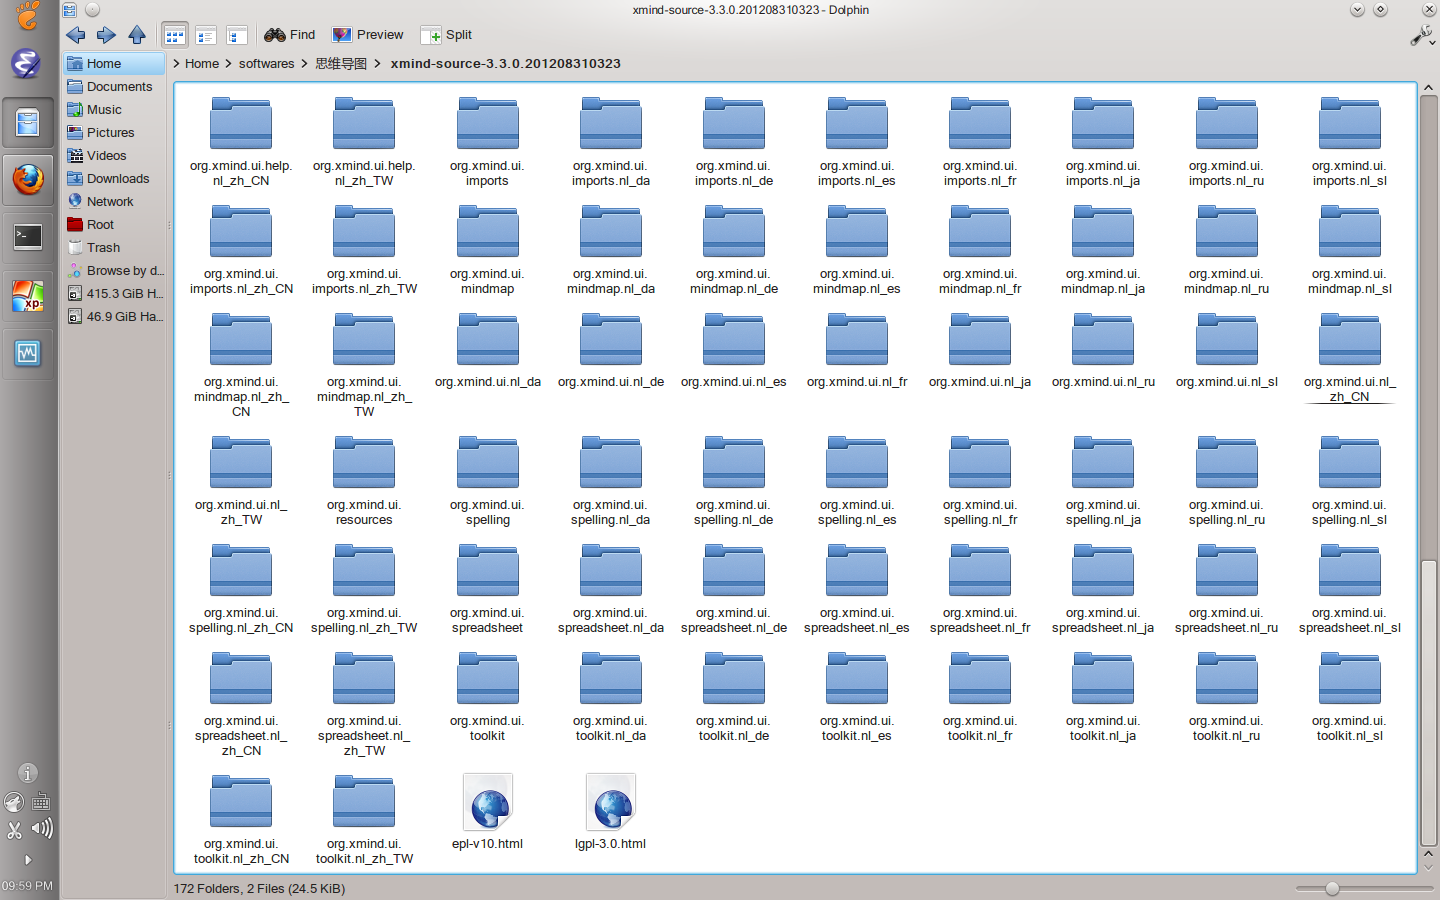
Task: Go forward with the right arrow button
Action: pyautogui.click(x=106, y=35)
